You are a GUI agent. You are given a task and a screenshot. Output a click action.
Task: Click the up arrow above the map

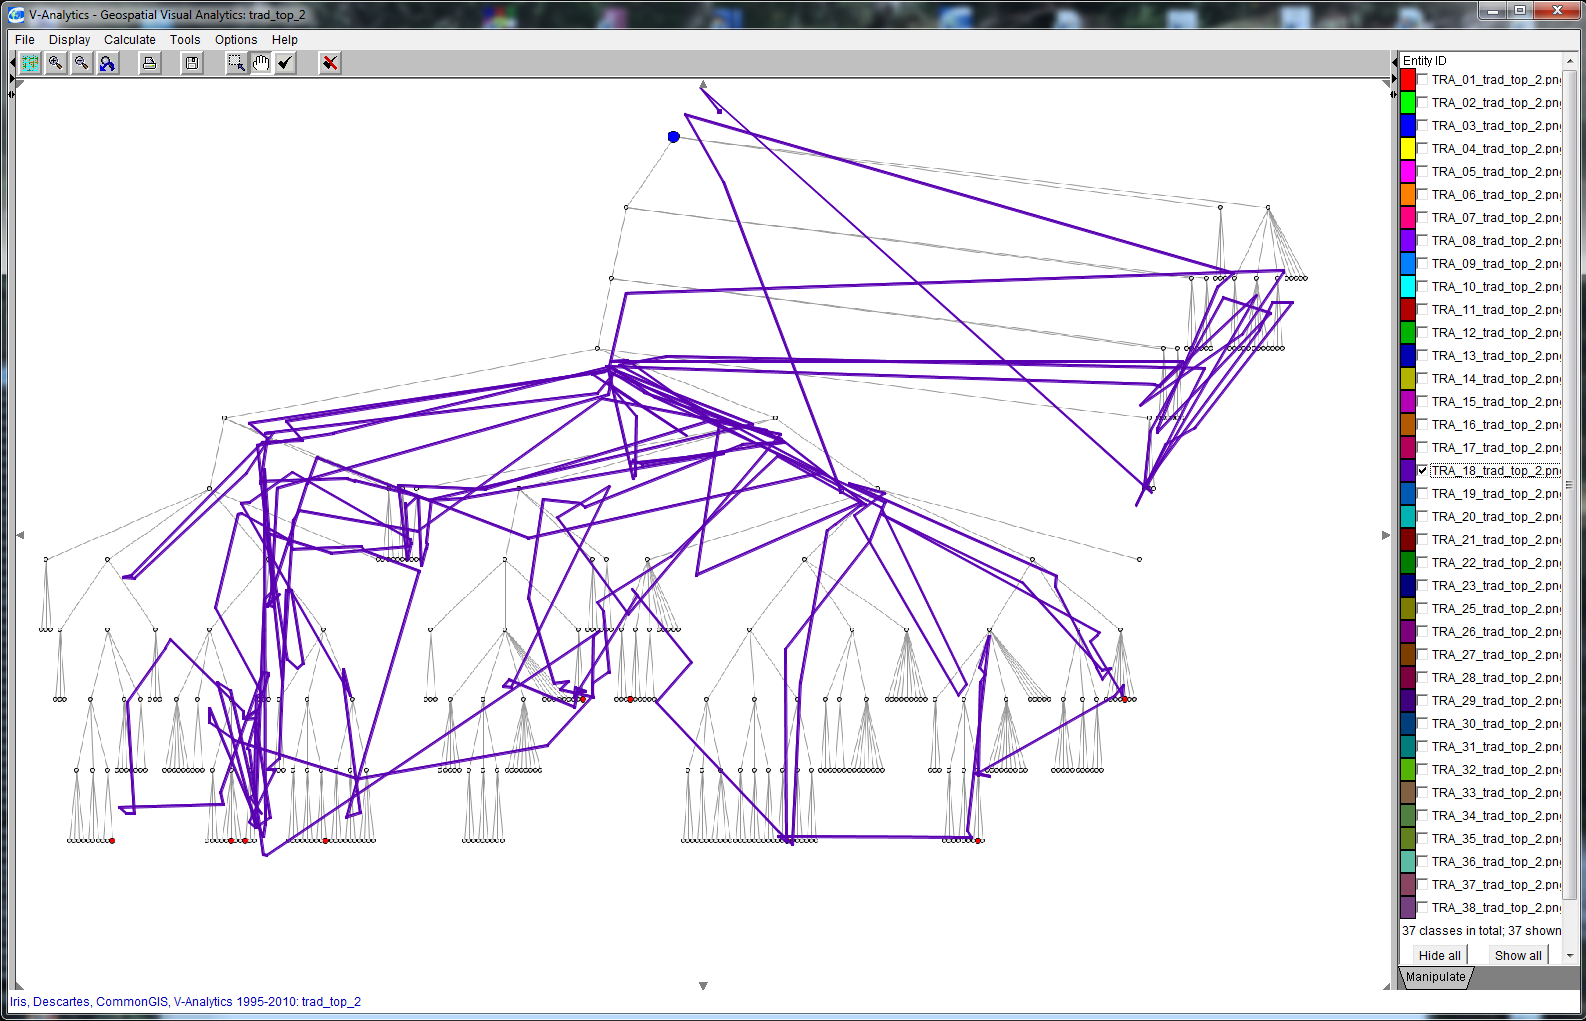703,85
